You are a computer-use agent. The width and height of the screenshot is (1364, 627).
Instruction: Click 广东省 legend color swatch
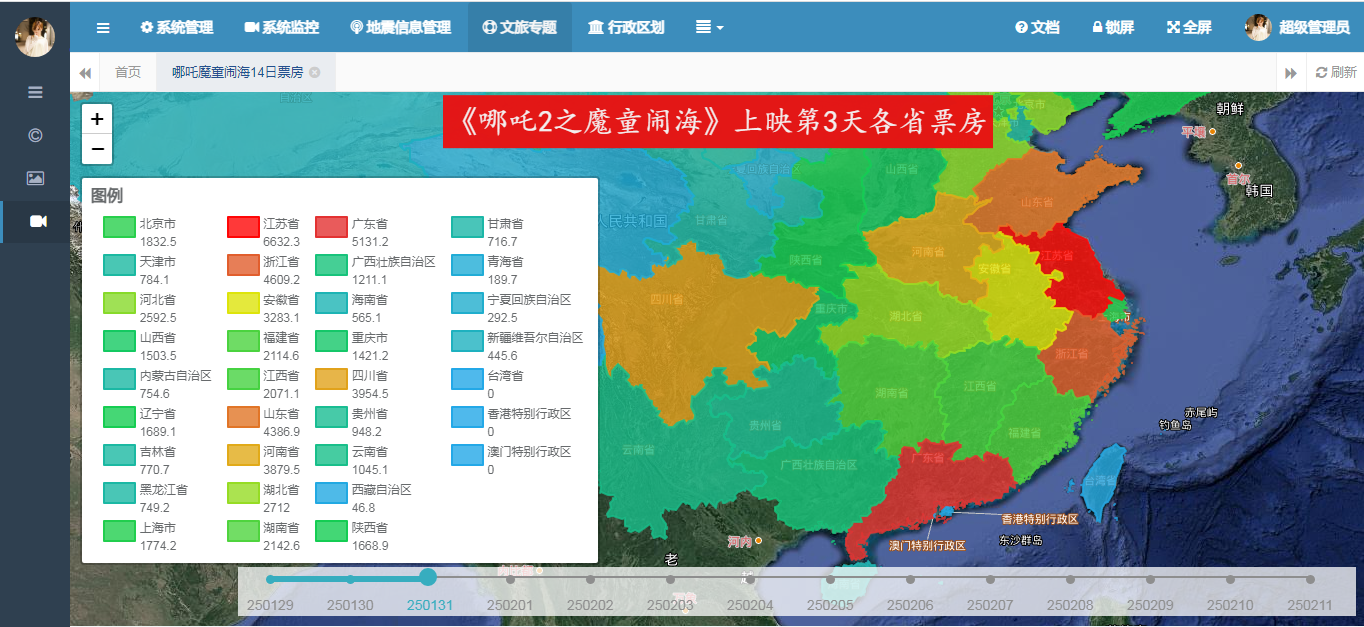tap(331, 227)
